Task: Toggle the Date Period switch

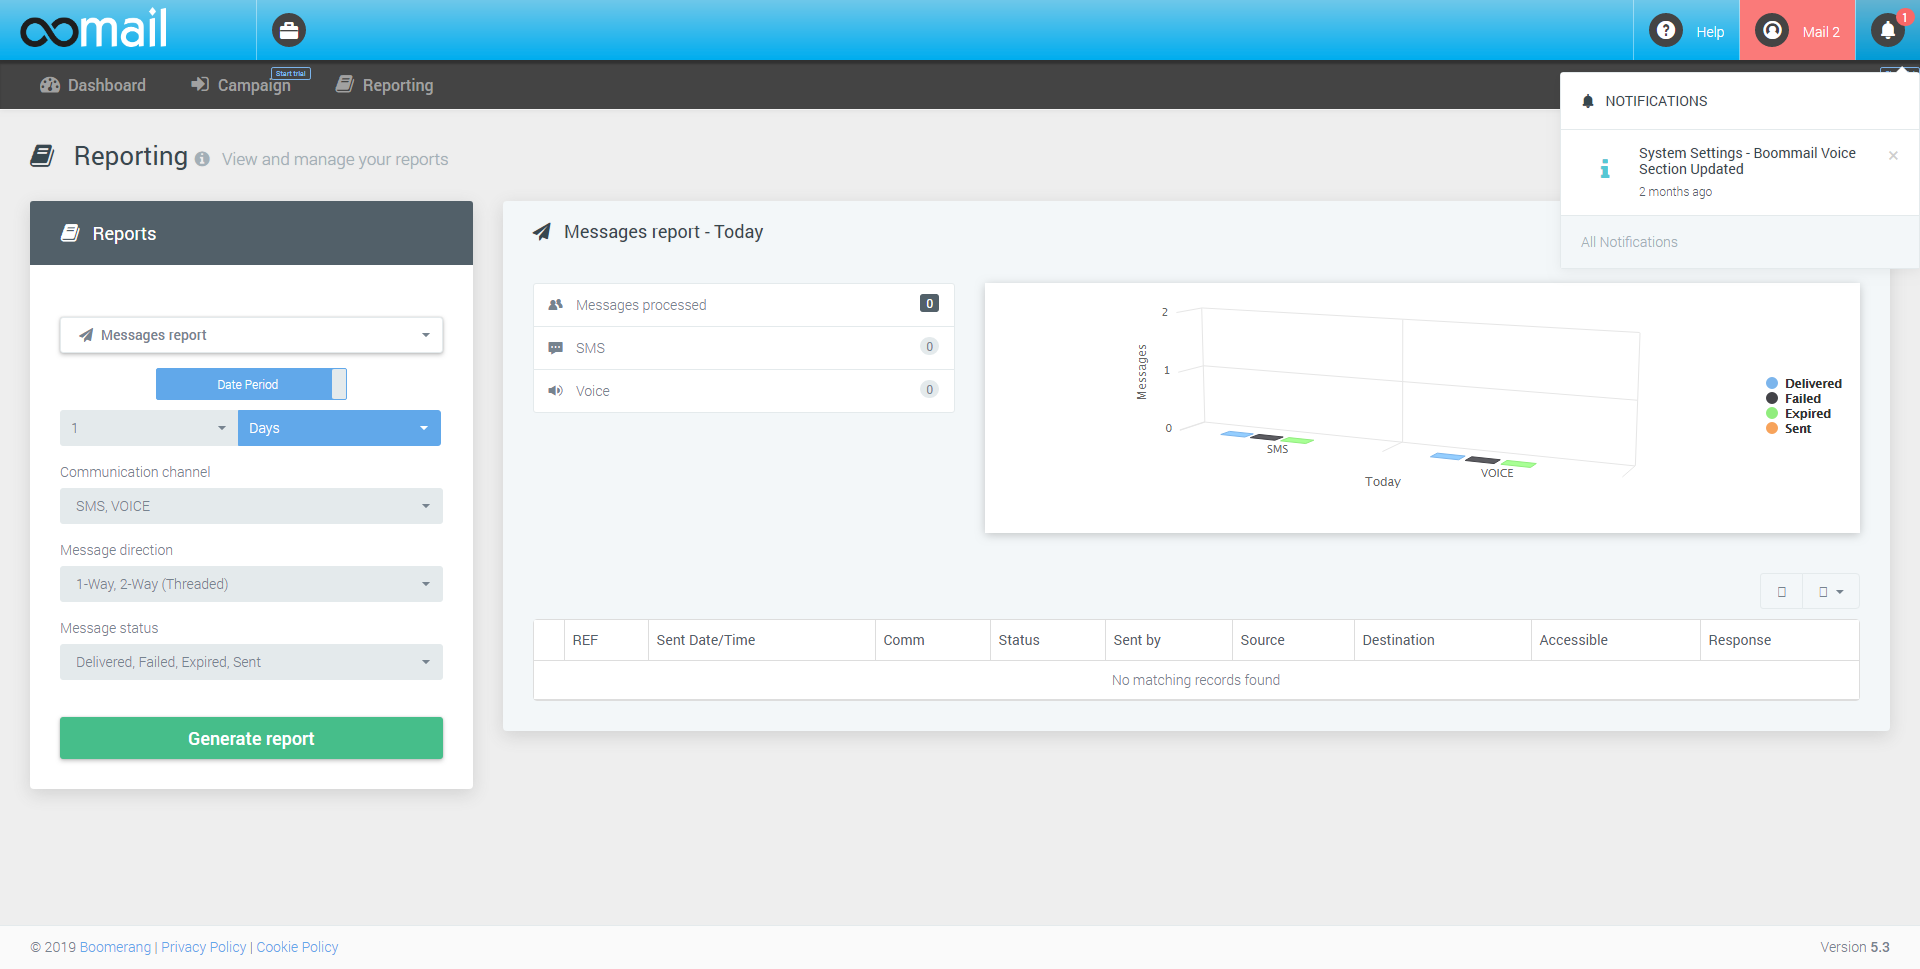Action: click(251, 384)
